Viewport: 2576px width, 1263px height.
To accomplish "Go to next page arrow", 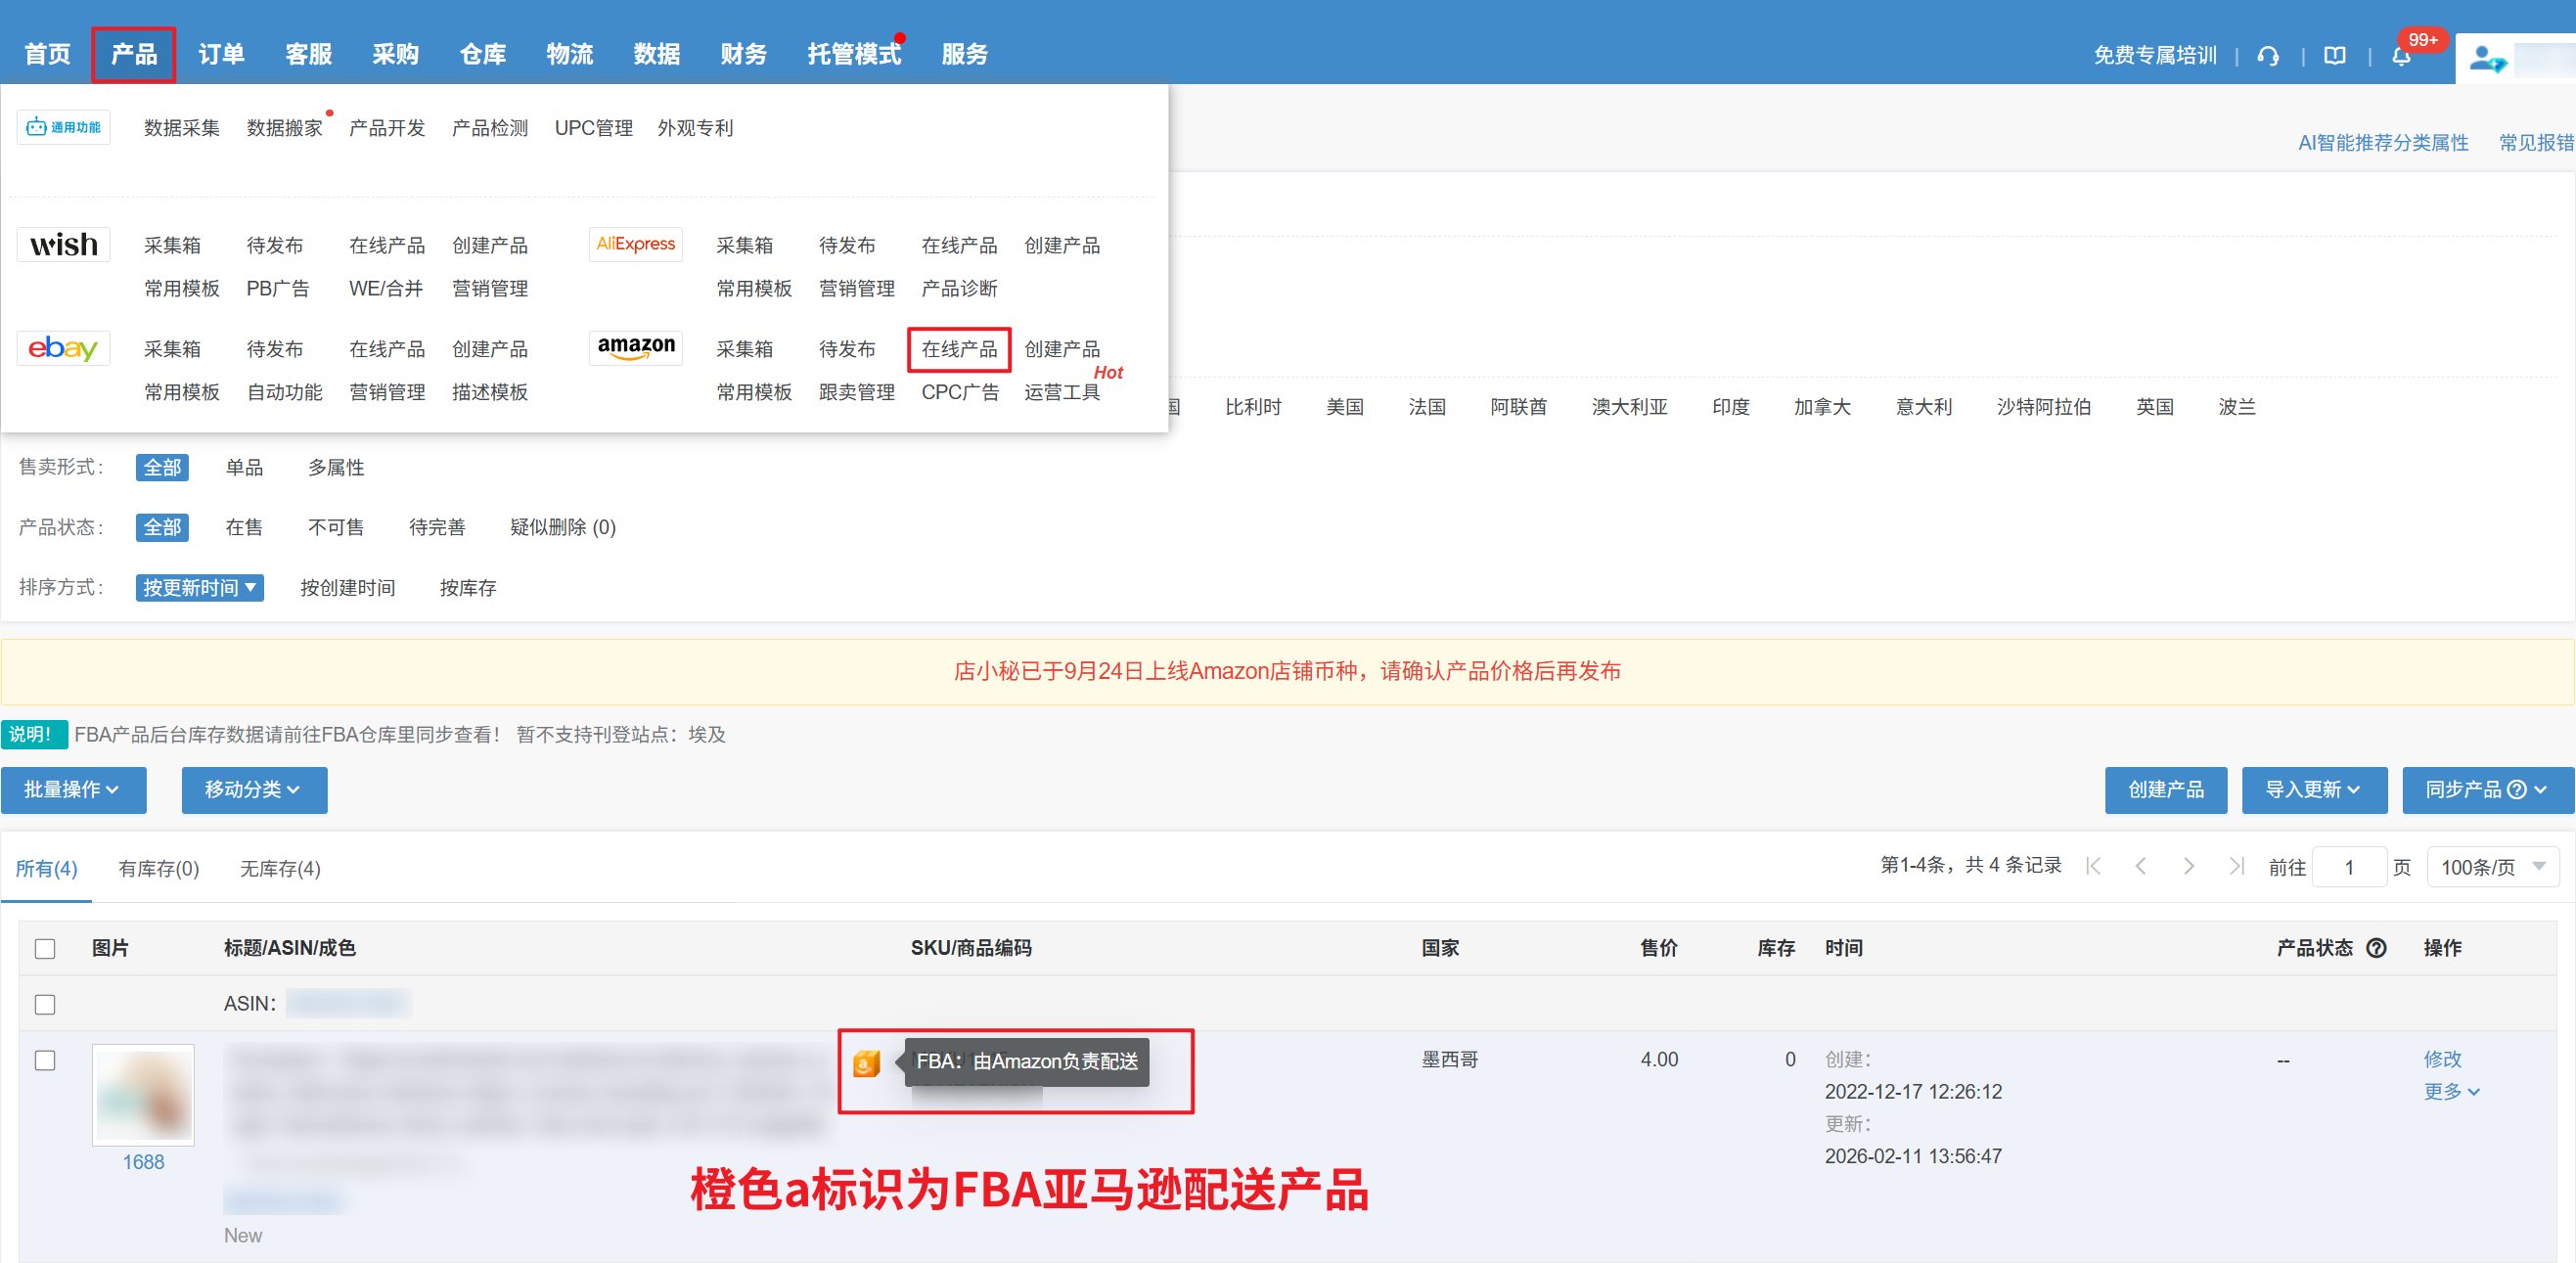I will tap(2188, 866).
